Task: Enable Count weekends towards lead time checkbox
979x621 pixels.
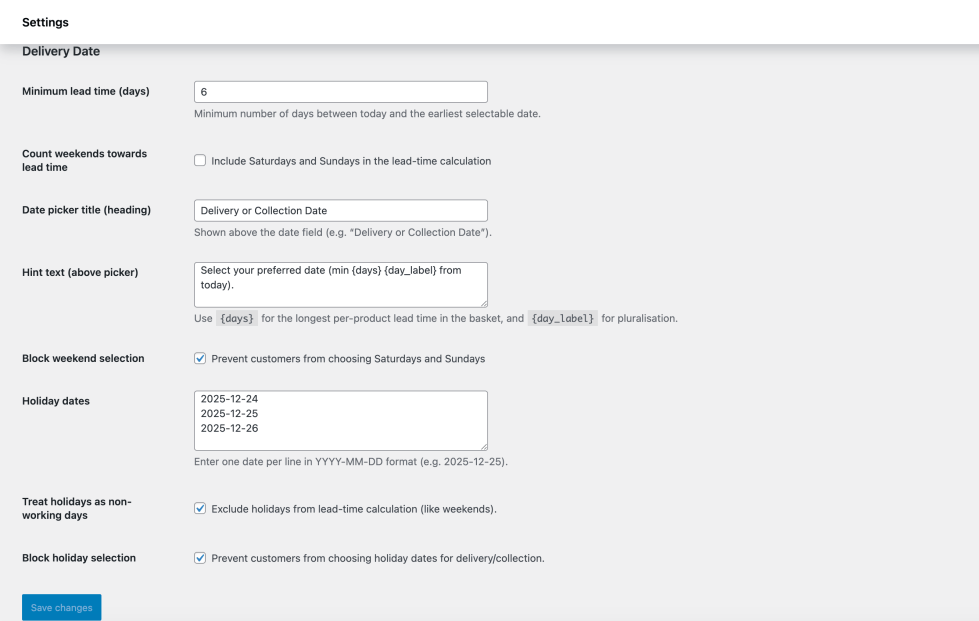Action: pyautogui.click(x=200, y=160)
